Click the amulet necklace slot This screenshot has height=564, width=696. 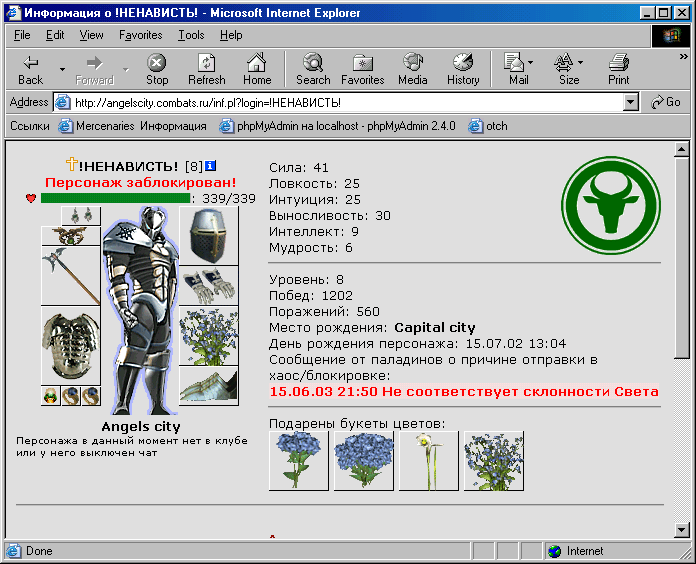point(71,236)
